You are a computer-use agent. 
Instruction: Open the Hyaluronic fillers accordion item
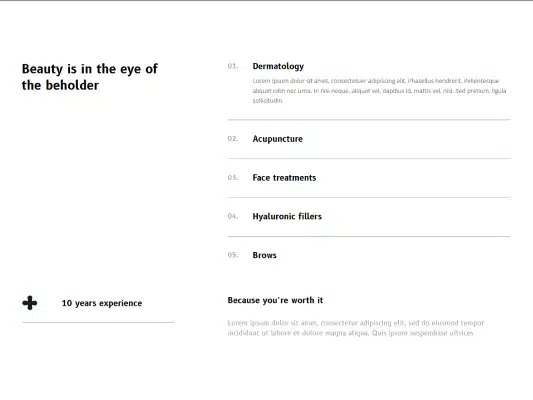click(x=287, y=216)
